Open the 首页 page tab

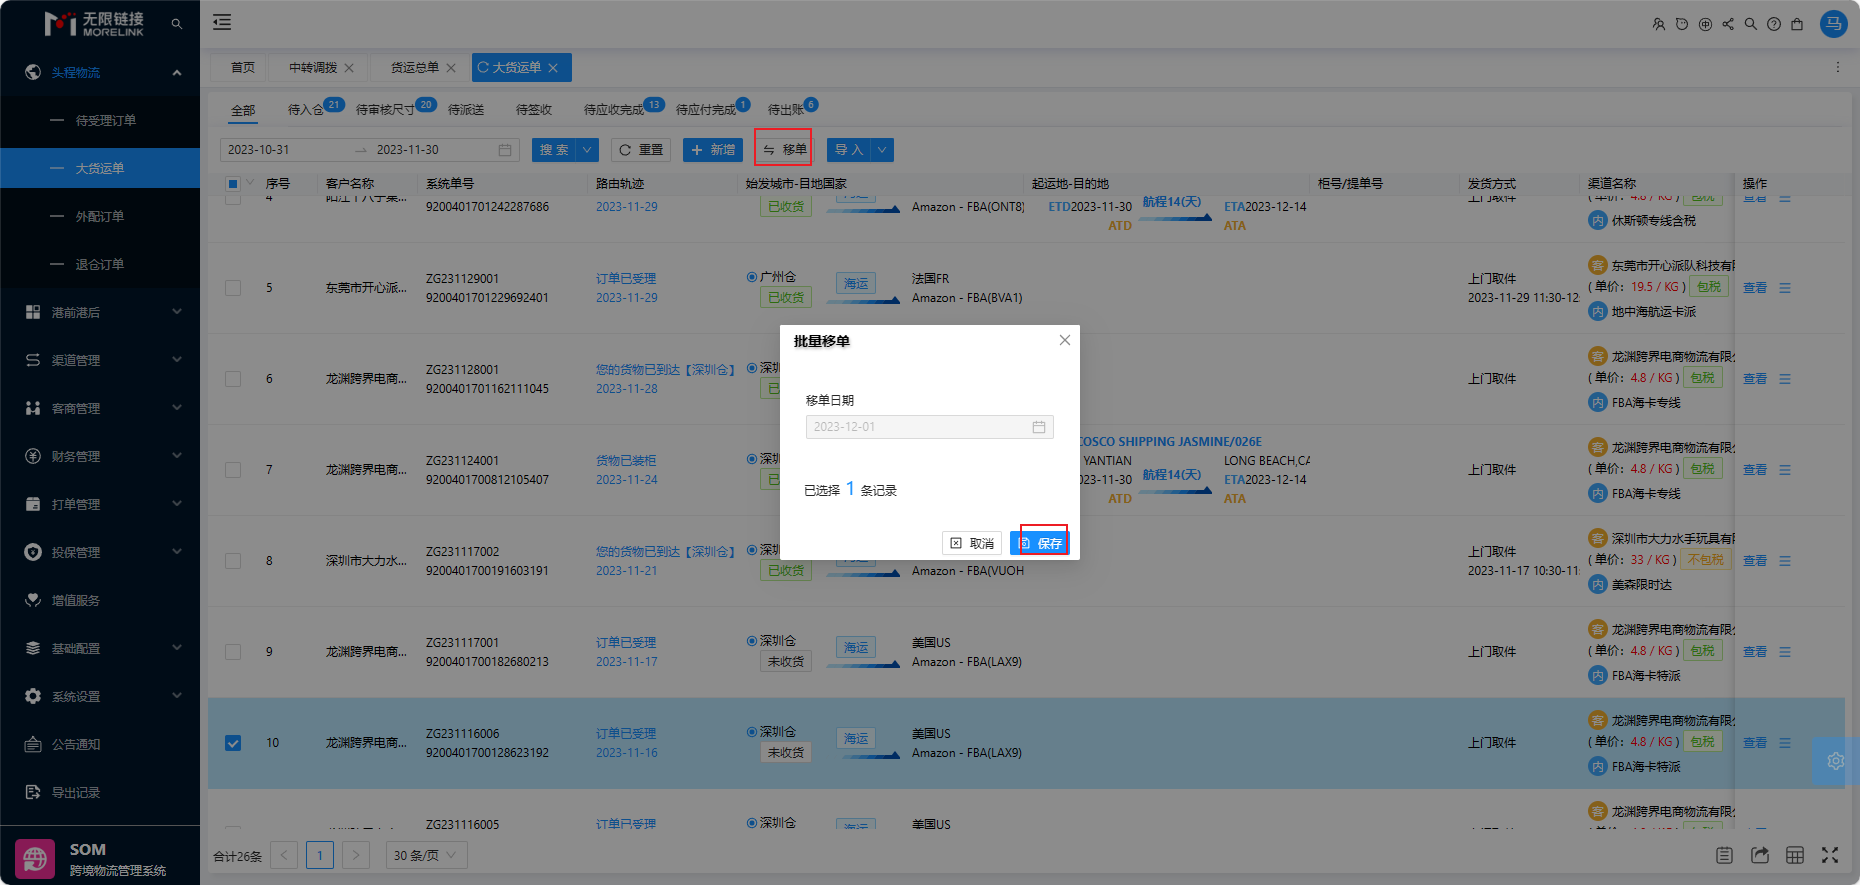click(243, 68)
